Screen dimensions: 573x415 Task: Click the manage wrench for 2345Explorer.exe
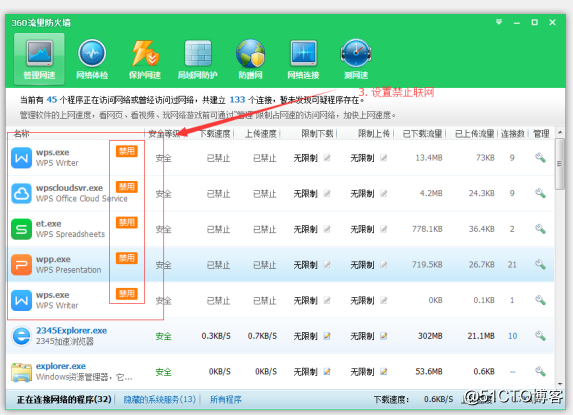(540, 336)
